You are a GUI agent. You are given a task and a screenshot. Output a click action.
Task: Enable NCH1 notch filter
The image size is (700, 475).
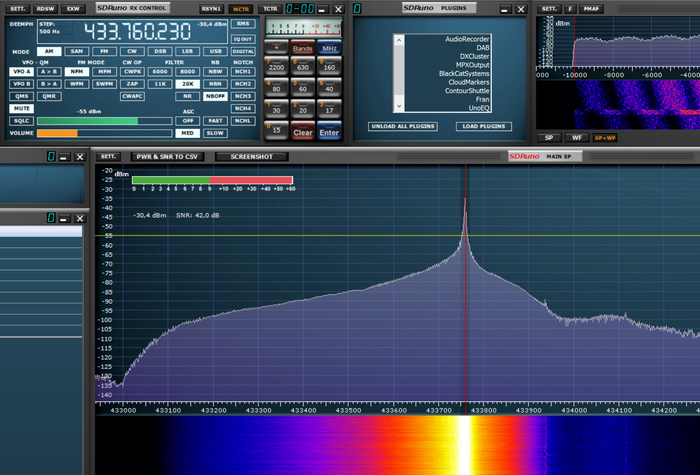point(243,71)
